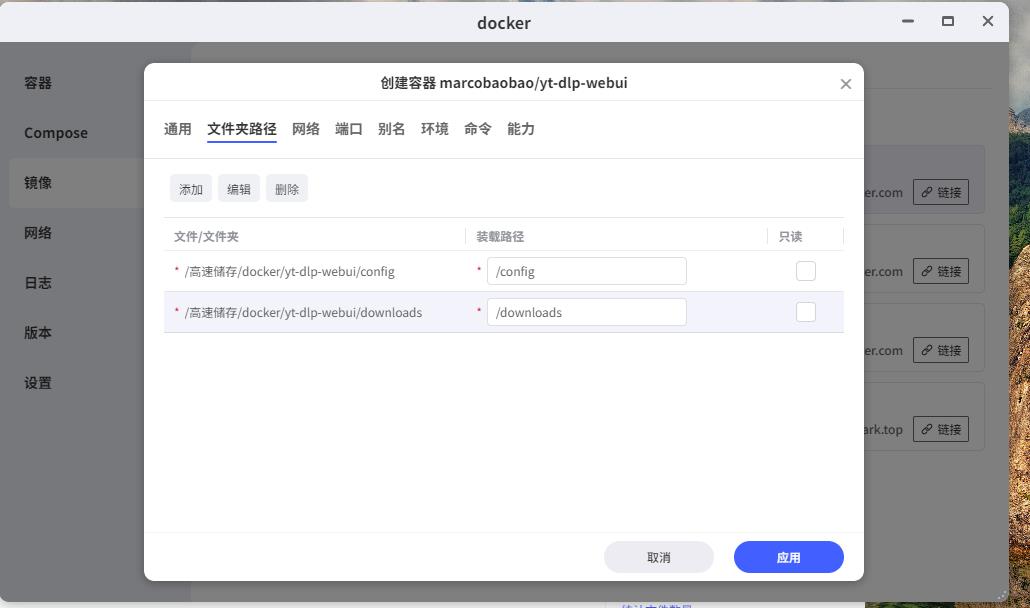Click the 编辑 button

(238, 189)
